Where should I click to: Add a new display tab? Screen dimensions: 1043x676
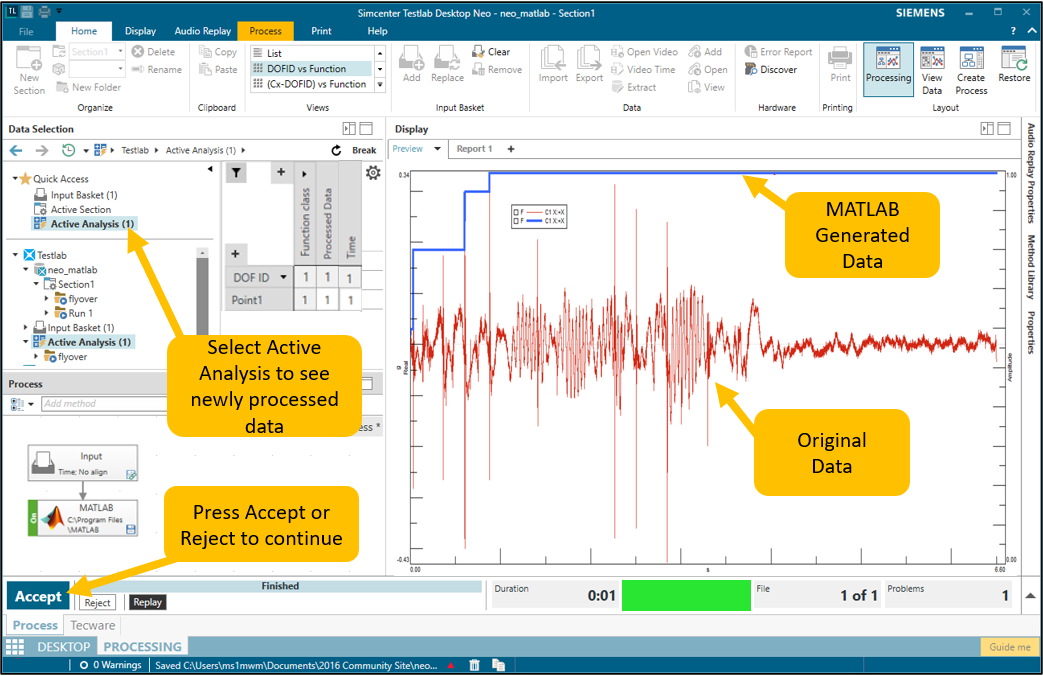tap(511, 149)
